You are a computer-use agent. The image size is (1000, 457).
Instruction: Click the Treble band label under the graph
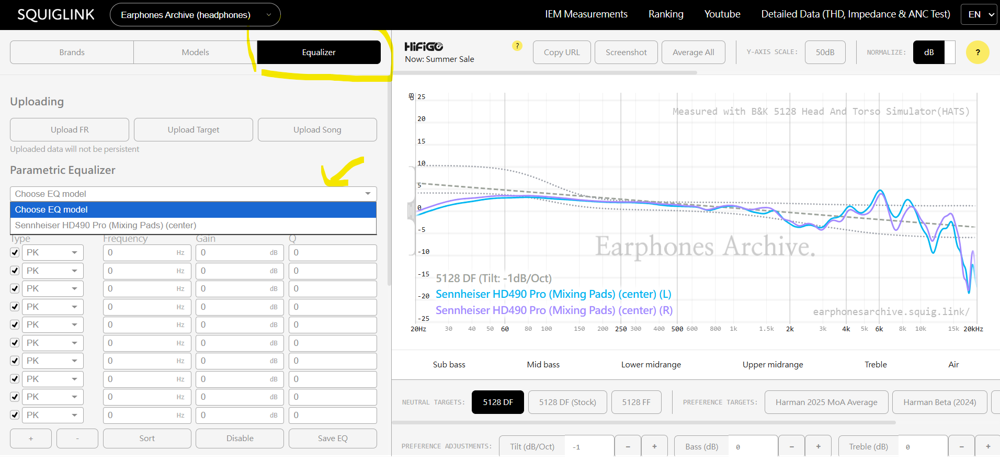tap(875, 365)
